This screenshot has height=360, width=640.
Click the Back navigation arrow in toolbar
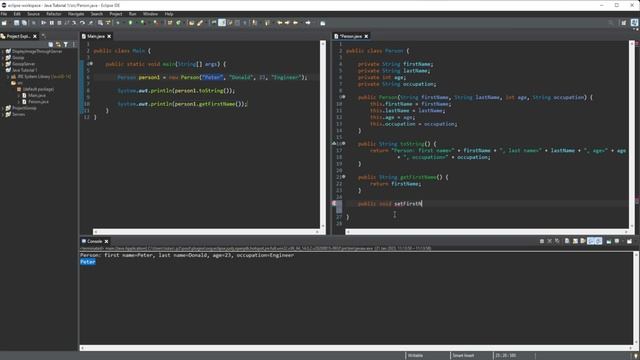coord(295,23)
